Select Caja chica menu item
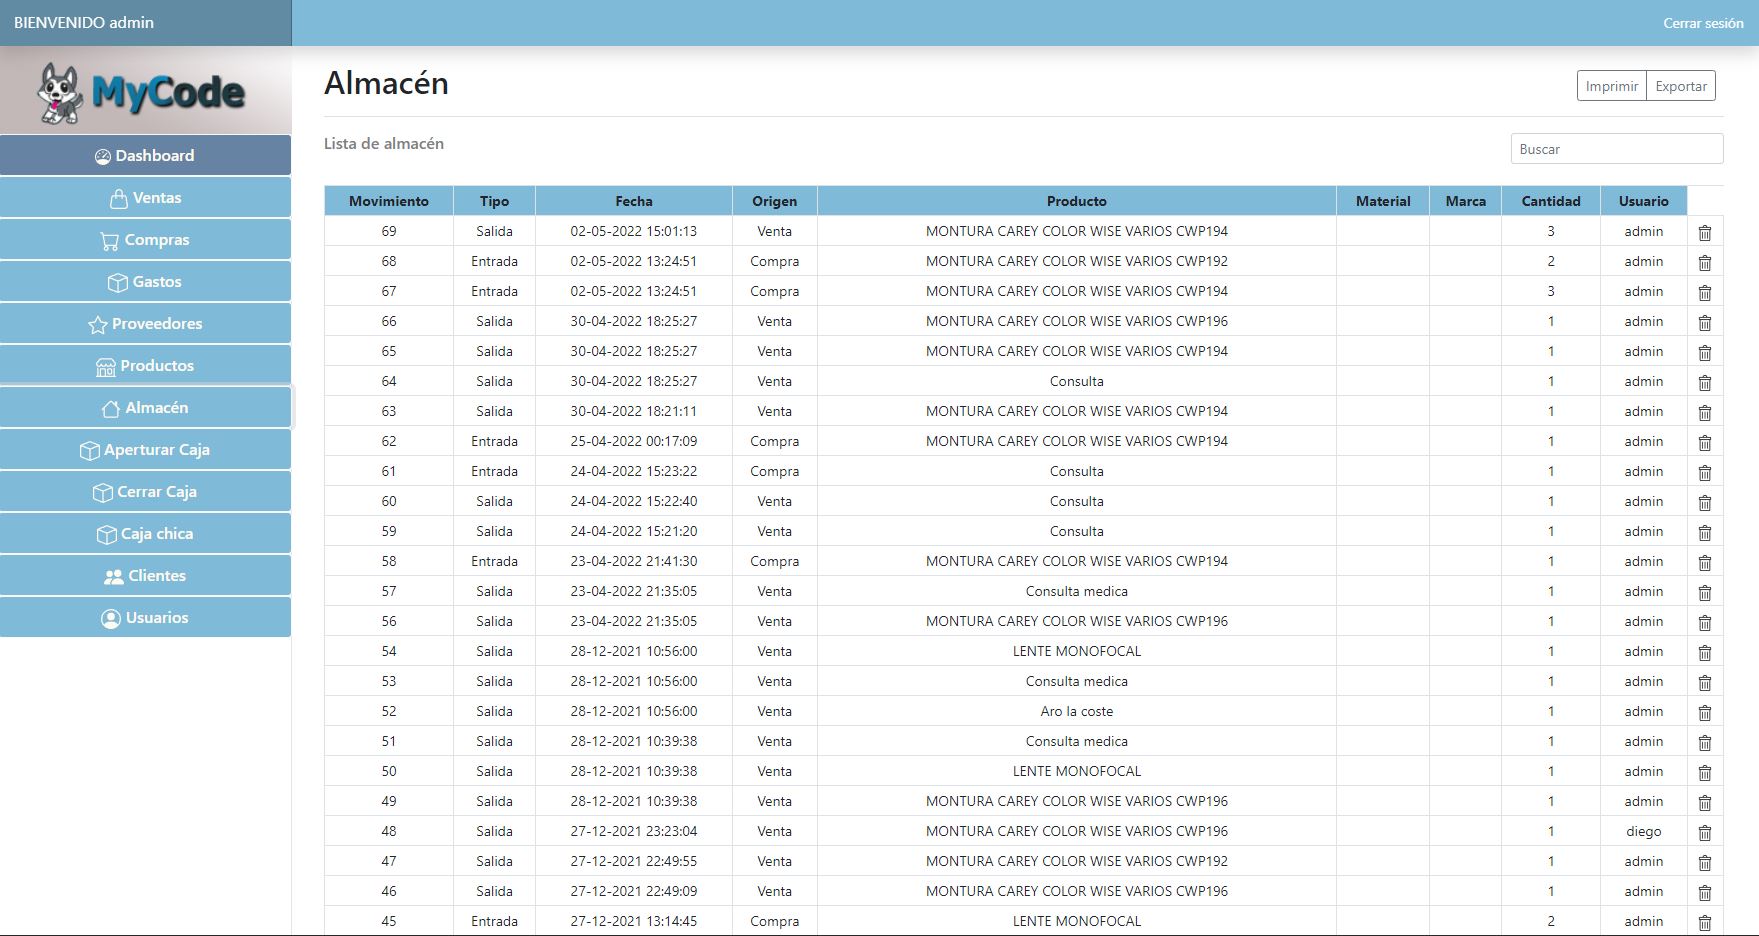The height and width of the screenshot is (936, 1759). click(x=145, y=534)
